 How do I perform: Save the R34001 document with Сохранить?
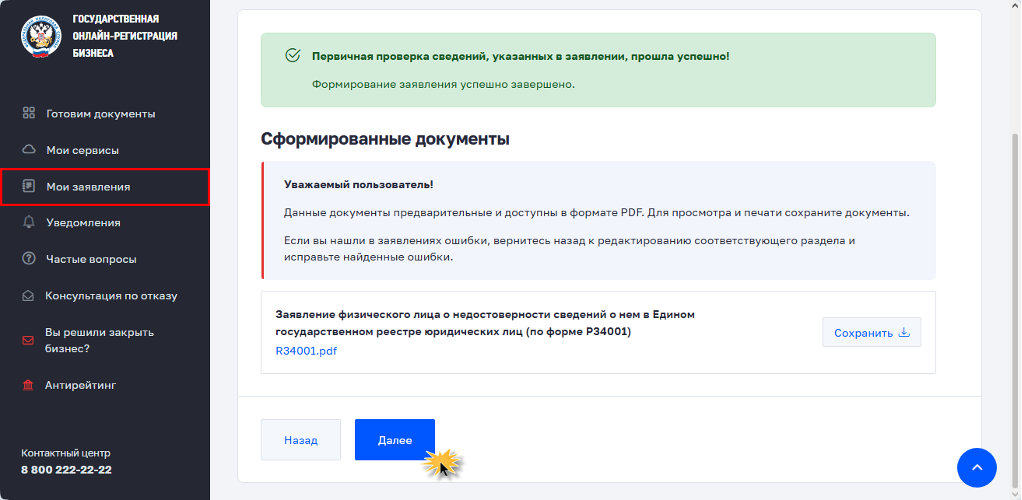point(871,332)
